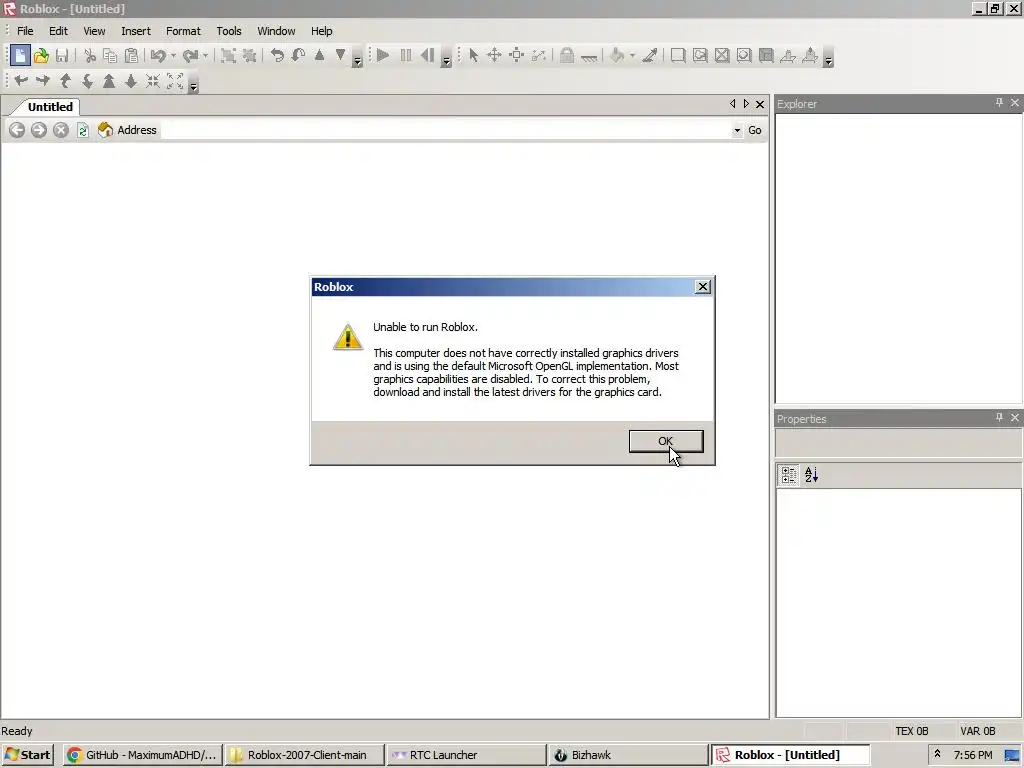Click the Undo toolbar icon

[158, 56]
